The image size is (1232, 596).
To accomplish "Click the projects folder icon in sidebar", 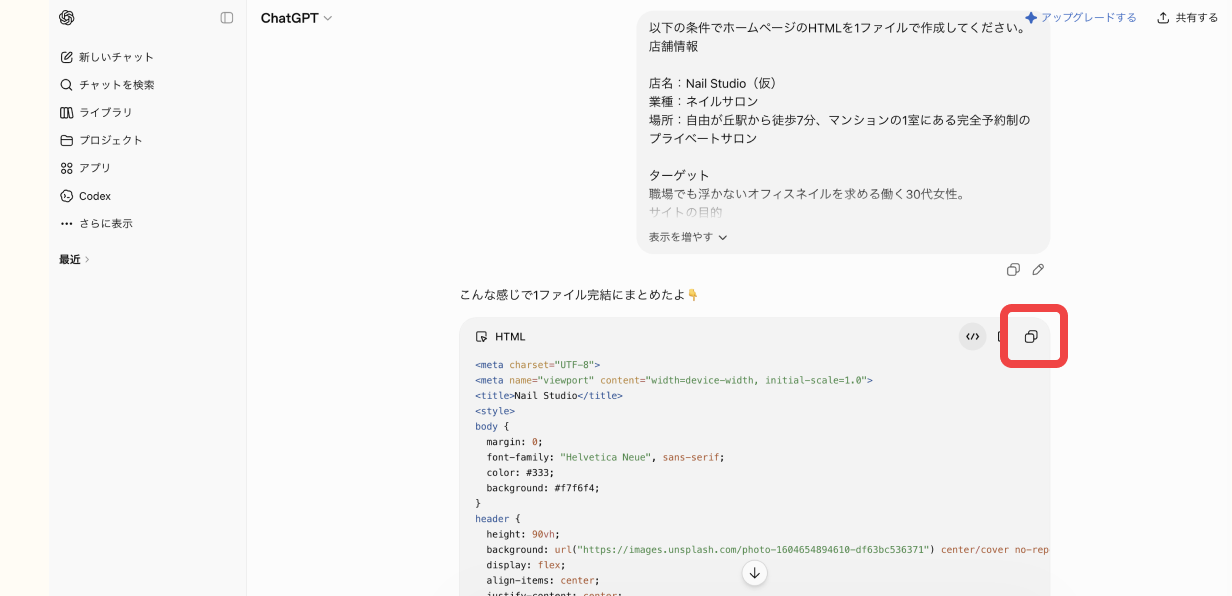I will [x=67, y=140].
